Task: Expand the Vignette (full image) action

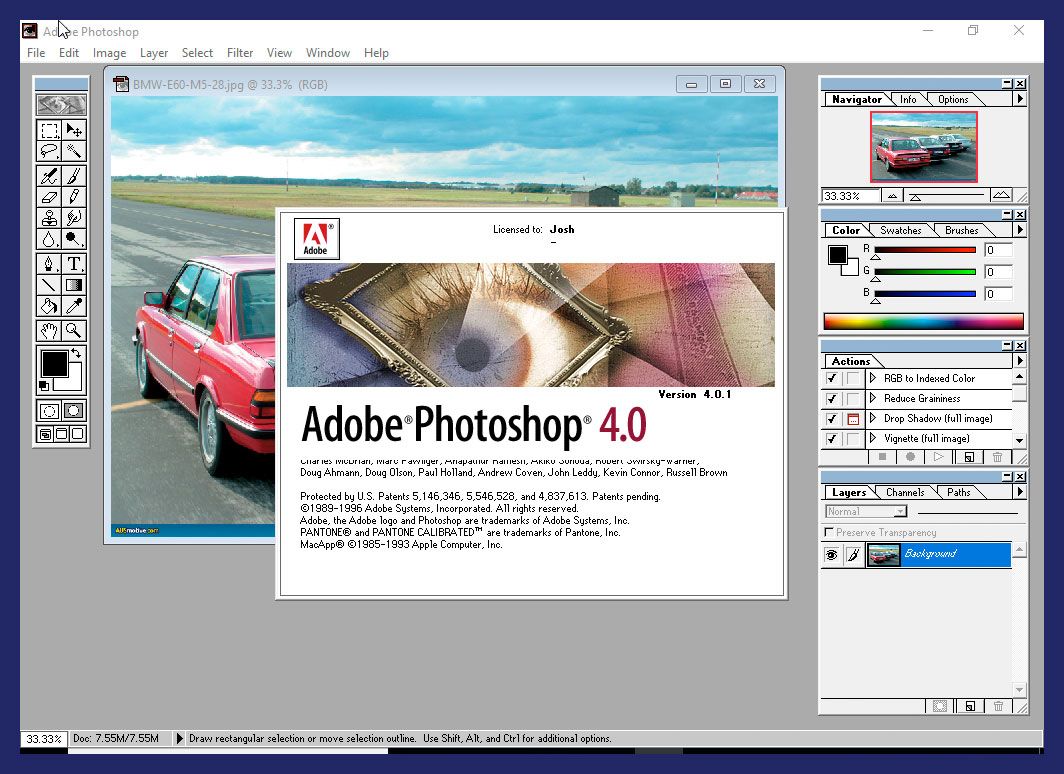Action: click(x=873, y=438)
